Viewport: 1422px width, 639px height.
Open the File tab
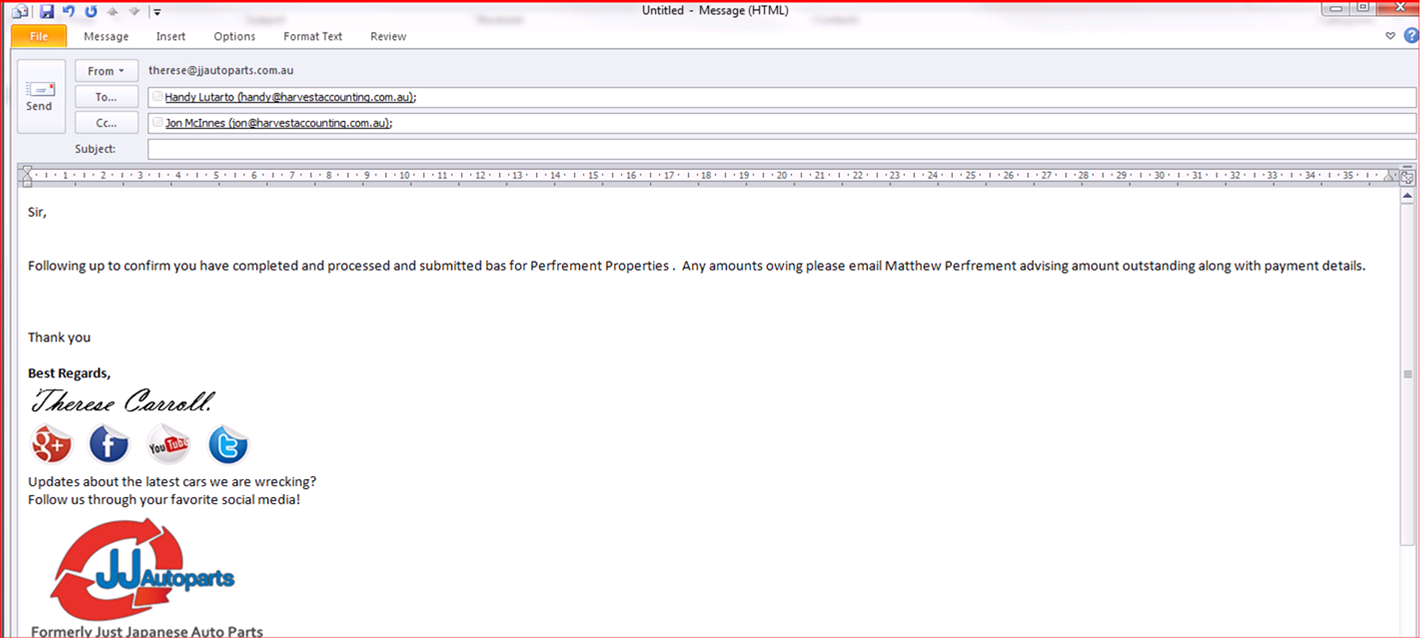tap(39, 36)
